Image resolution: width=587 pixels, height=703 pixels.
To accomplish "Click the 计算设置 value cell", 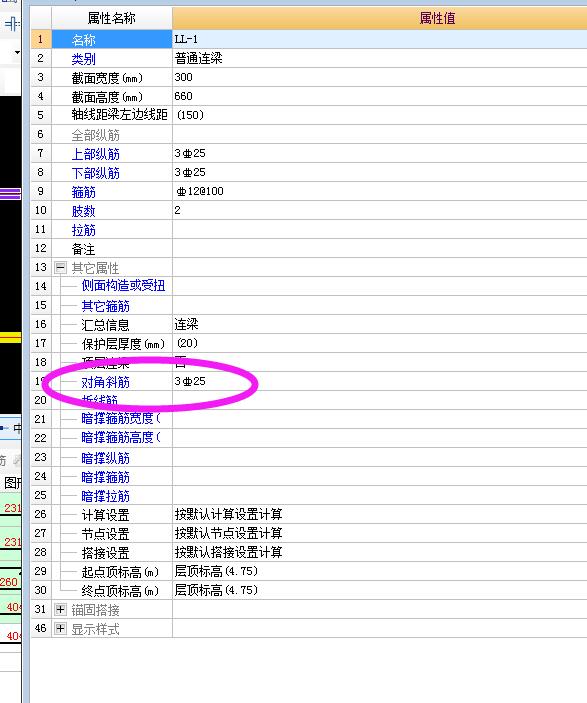I will tap(379, 514).
